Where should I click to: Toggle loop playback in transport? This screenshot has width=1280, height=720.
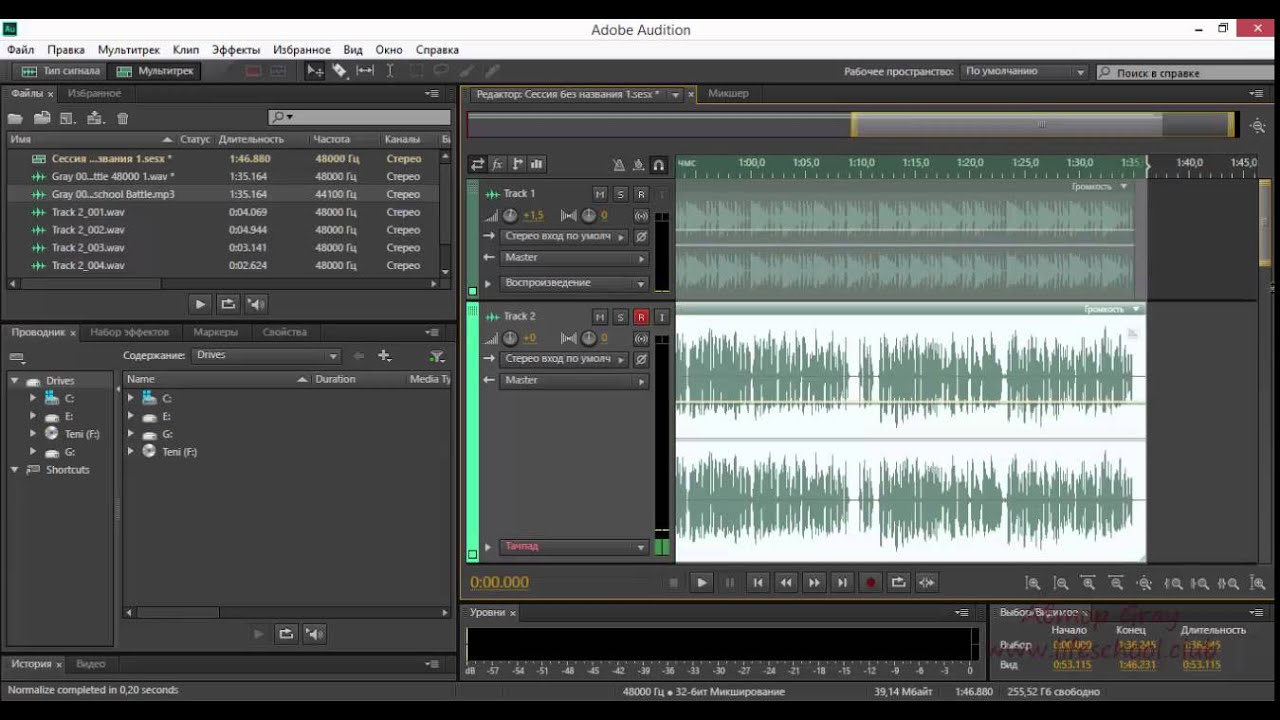(x=898, y=582)
